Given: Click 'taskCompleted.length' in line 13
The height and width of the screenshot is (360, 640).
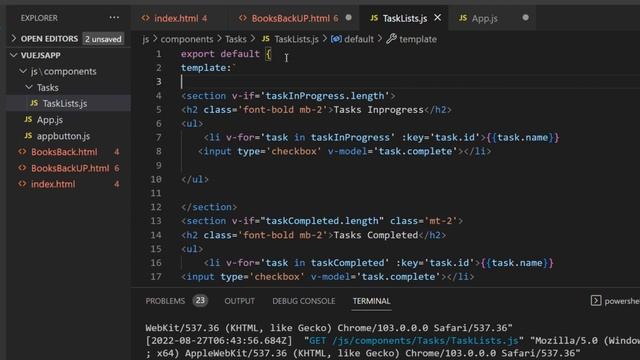Looking at the screenshot, I should (322, 221).
